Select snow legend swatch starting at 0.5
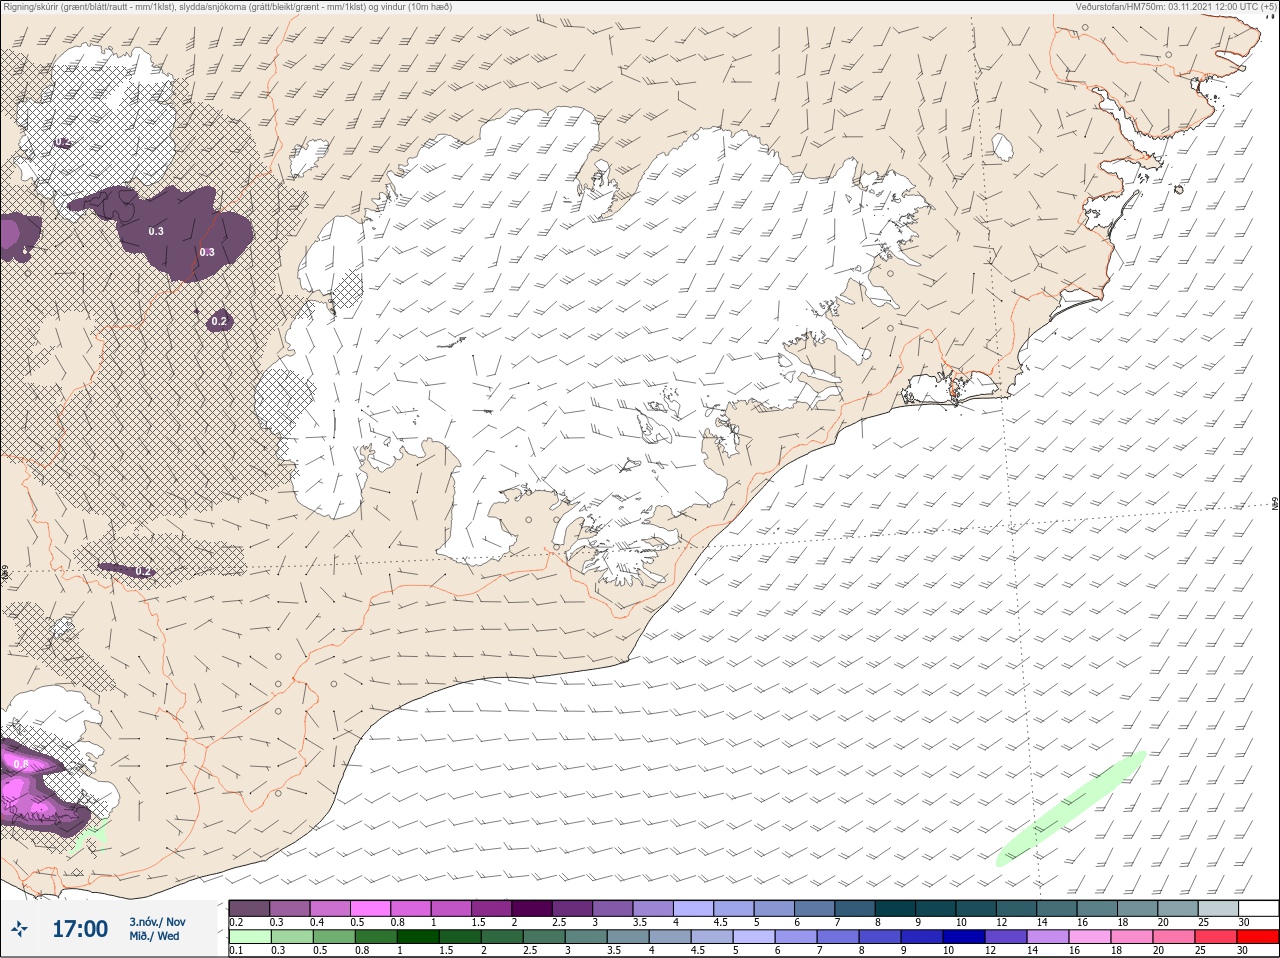The width and height of the screenshot is (1280, 958). (370, 908)
